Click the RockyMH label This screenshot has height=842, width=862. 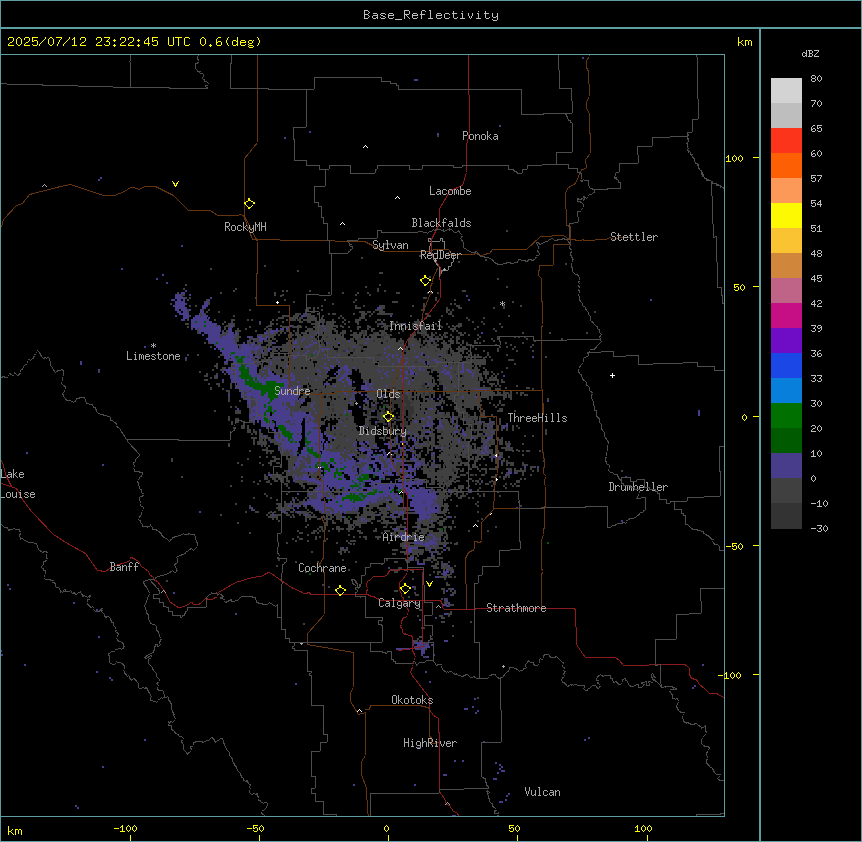coord(245,226)
